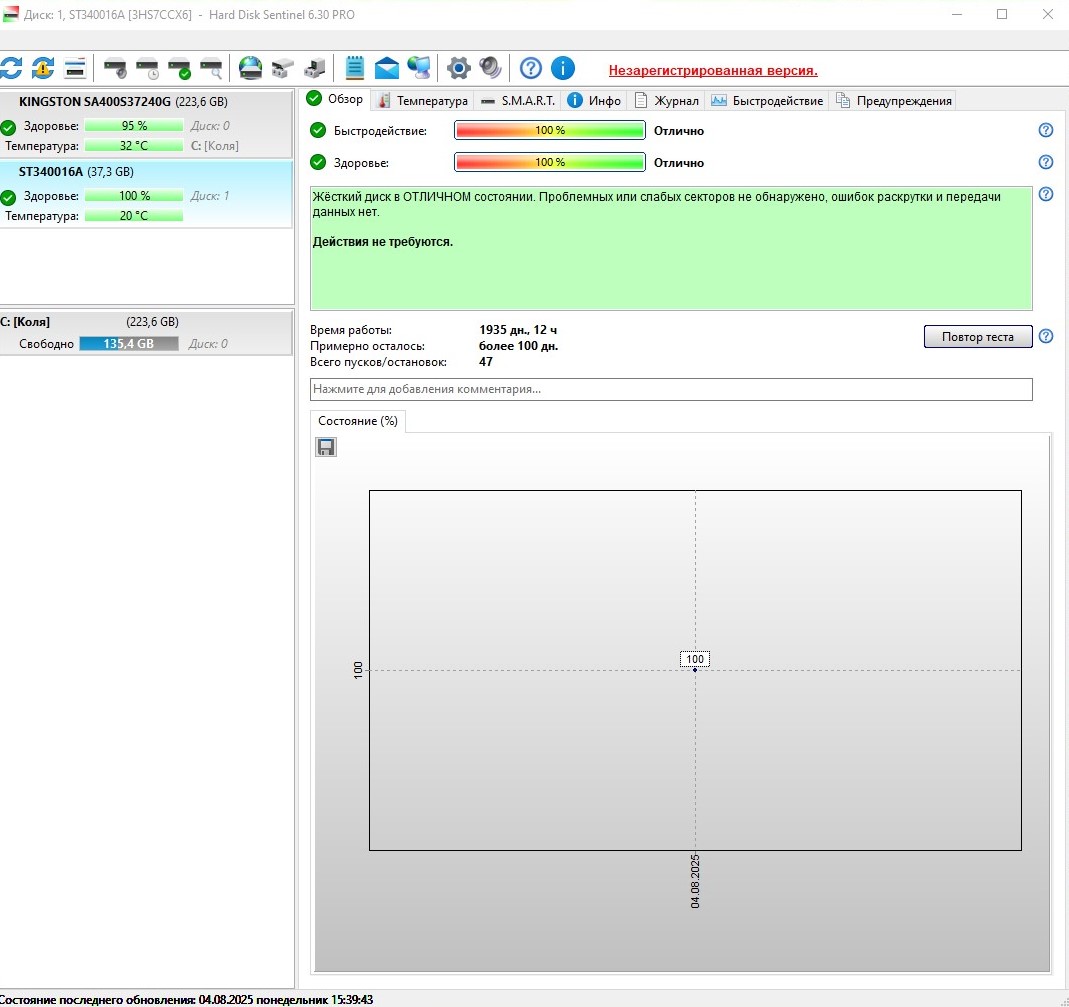Open settings with the gear icon
The width and height of the screenshot is (1069, 1007).
coord(458,68)
